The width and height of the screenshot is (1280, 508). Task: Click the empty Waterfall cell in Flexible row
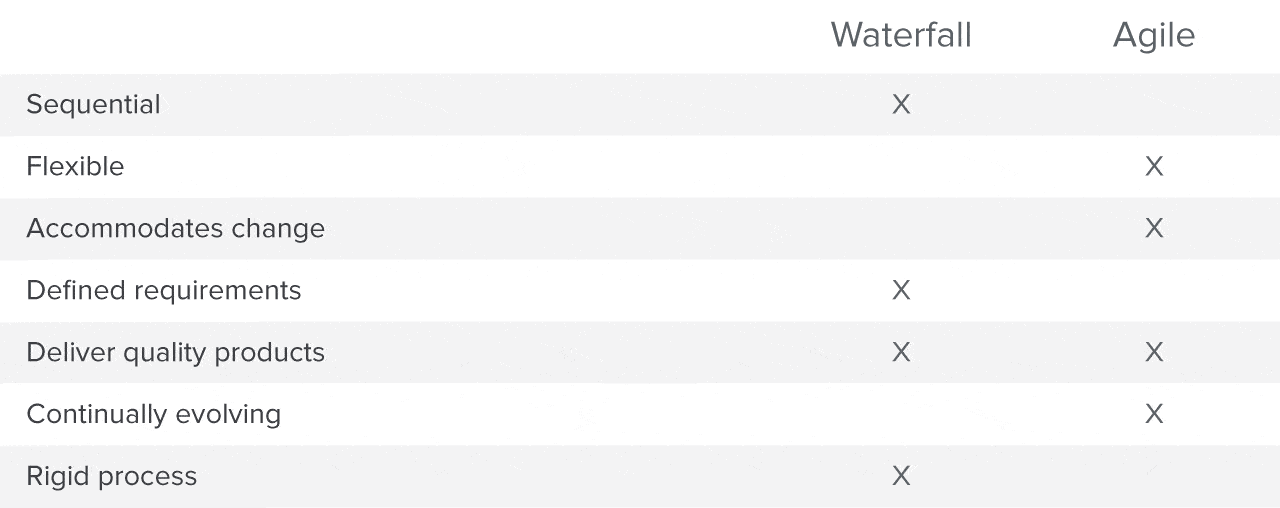click(901, 166)
